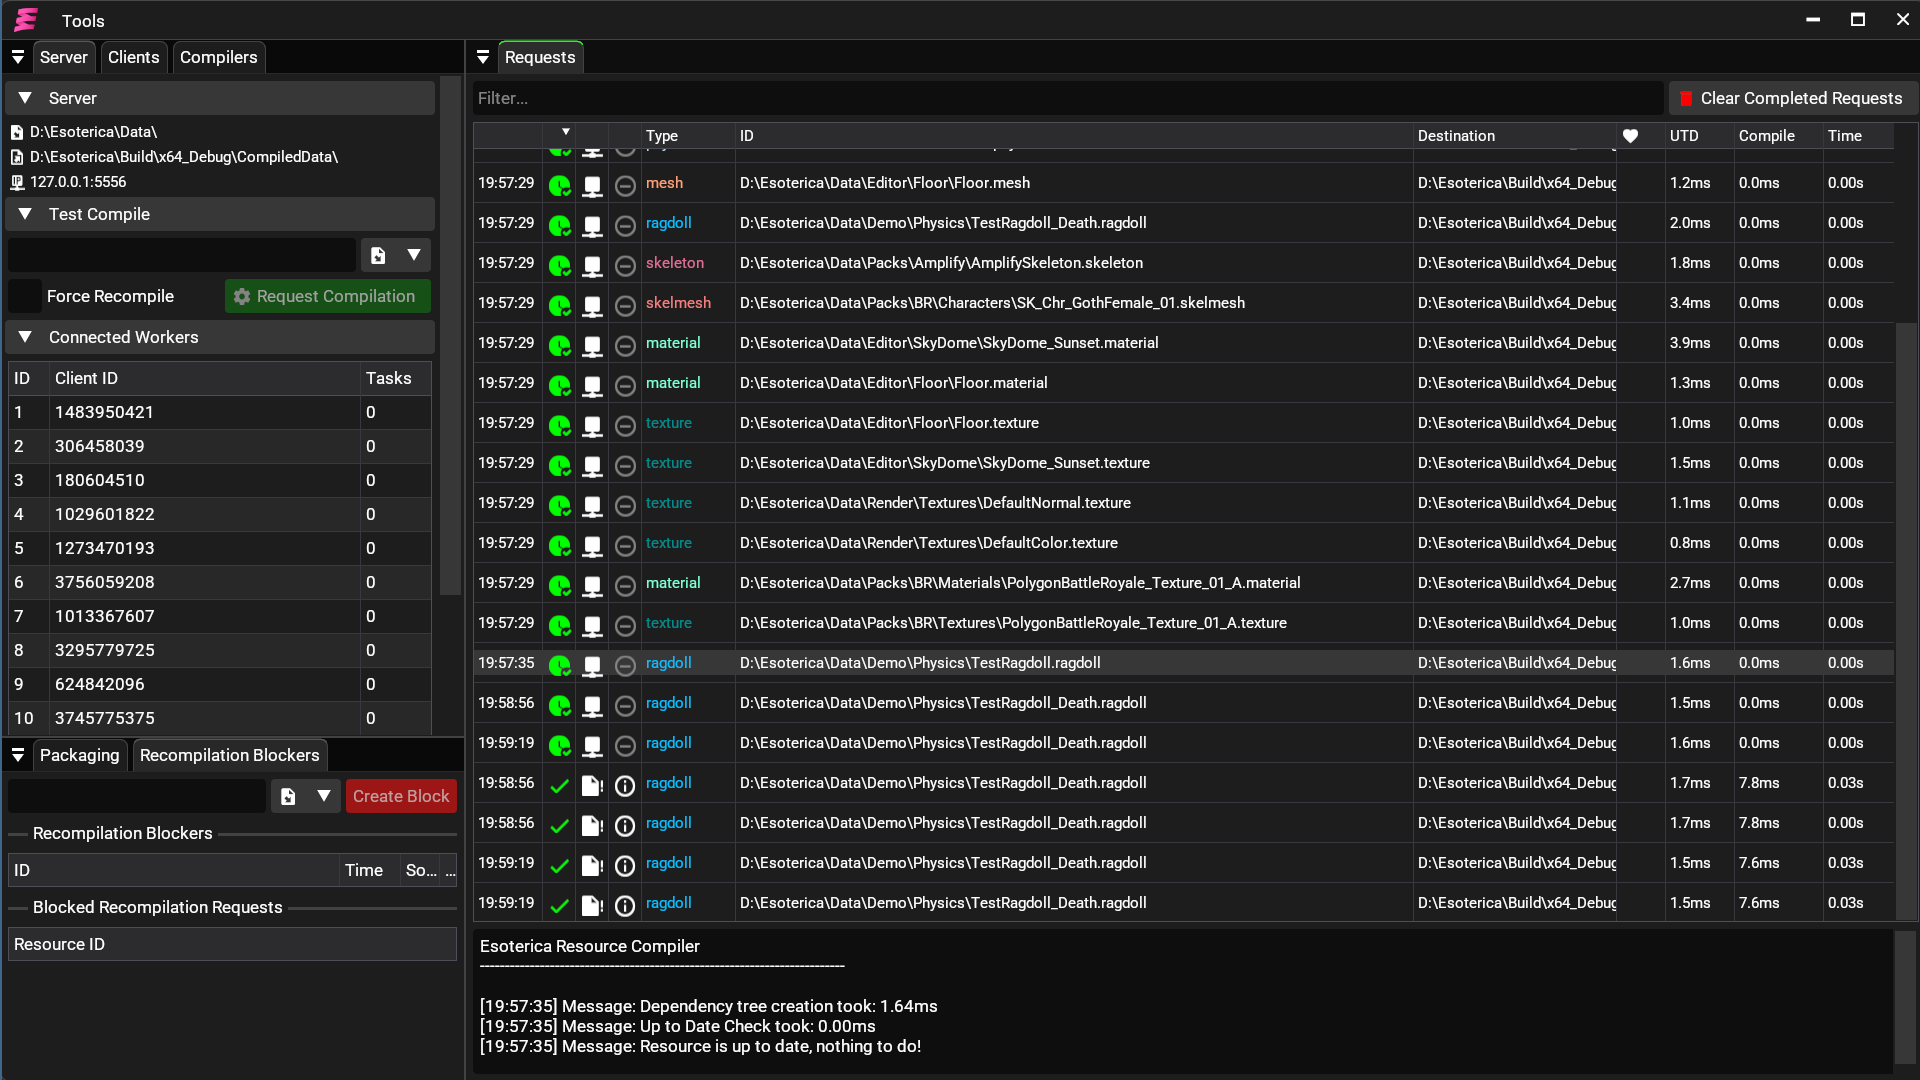
Task: Click the AmplifySkeleton.skeleton resource path
Action: click(941, 263)
